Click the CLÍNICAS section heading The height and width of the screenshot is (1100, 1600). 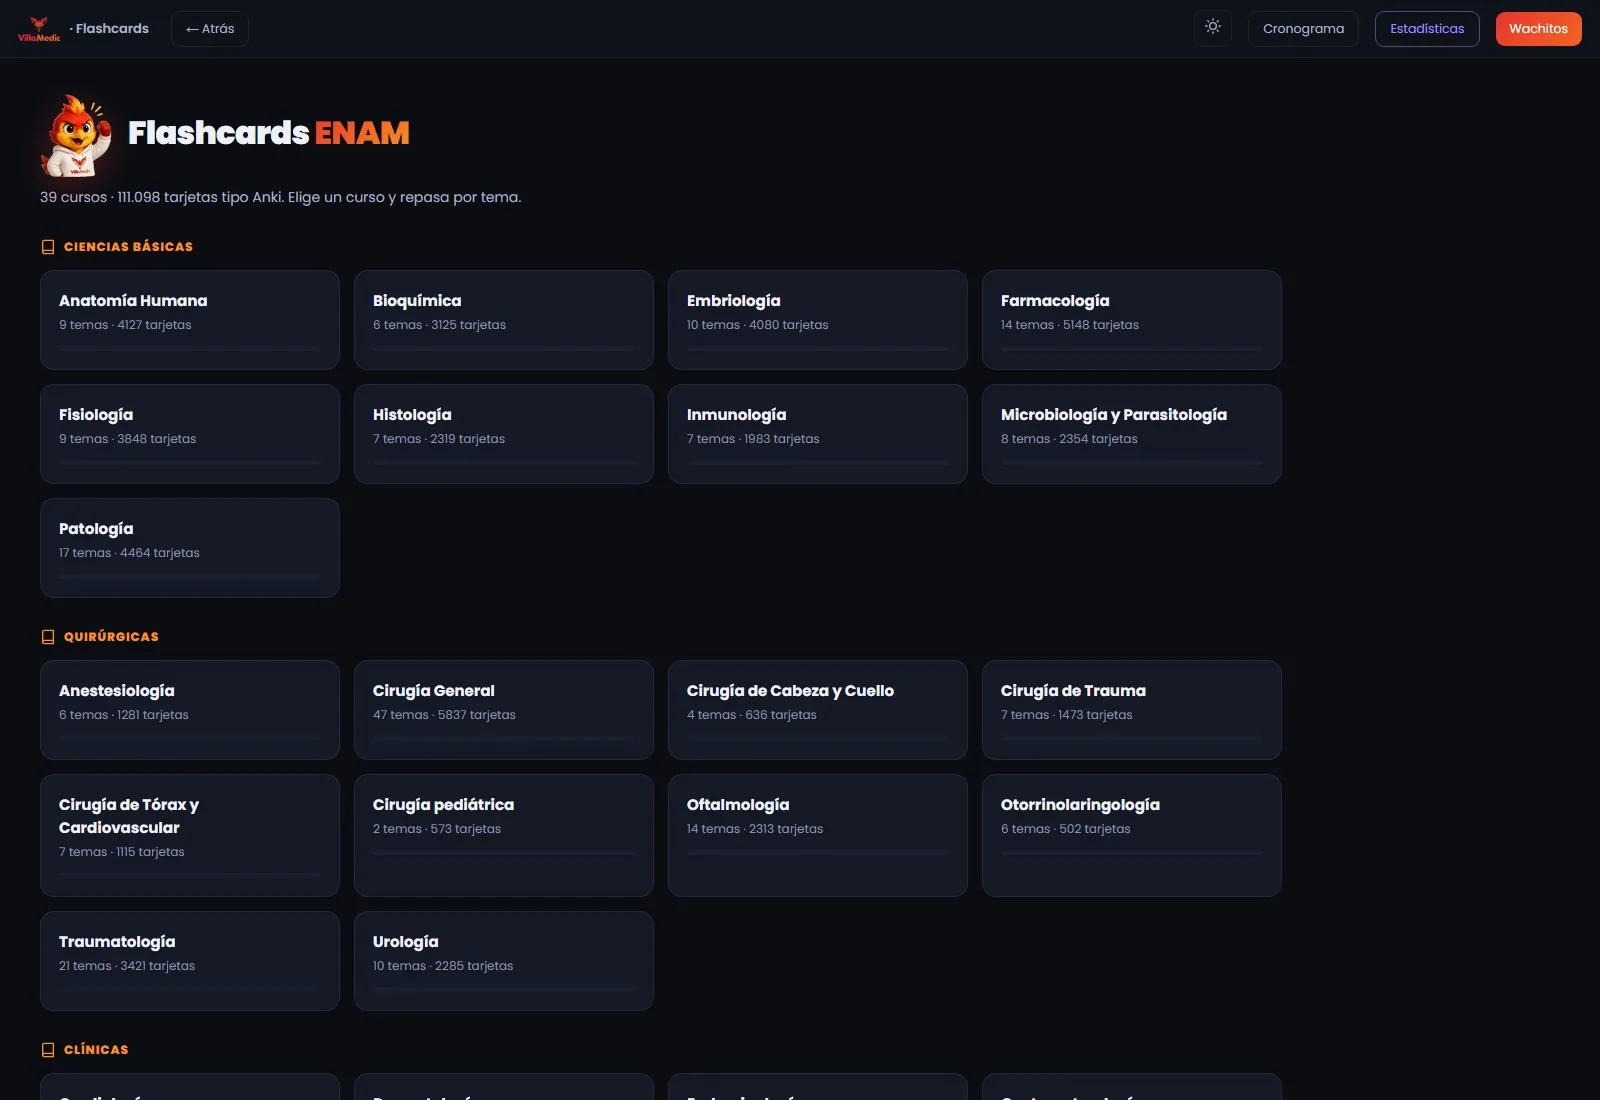(x=96, y=1050)
